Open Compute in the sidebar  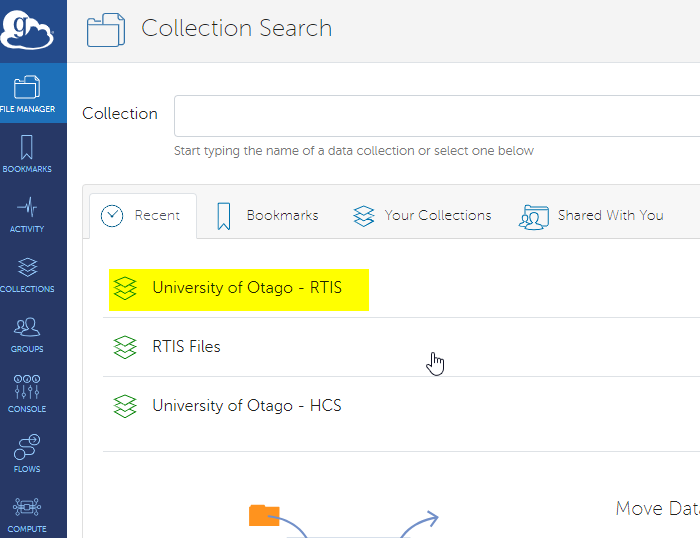(x=28, y=514)
